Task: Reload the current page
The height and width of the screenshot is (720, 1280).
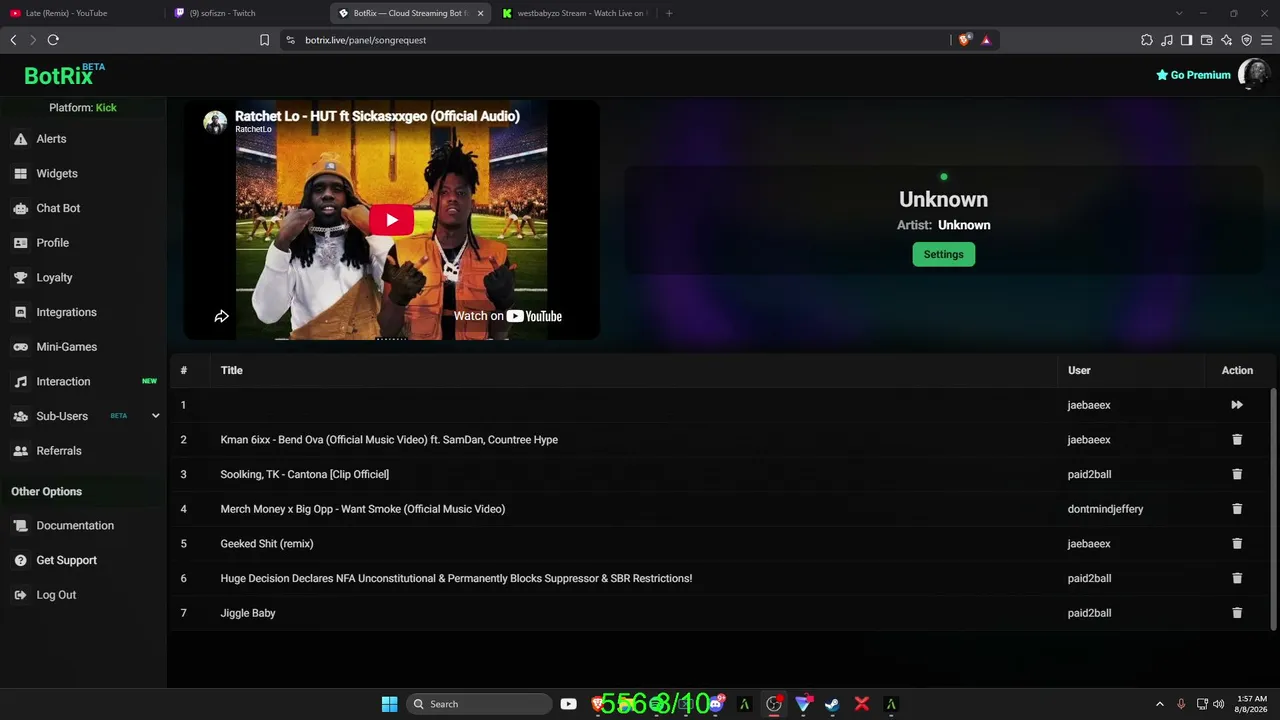Action: [53, 40]
